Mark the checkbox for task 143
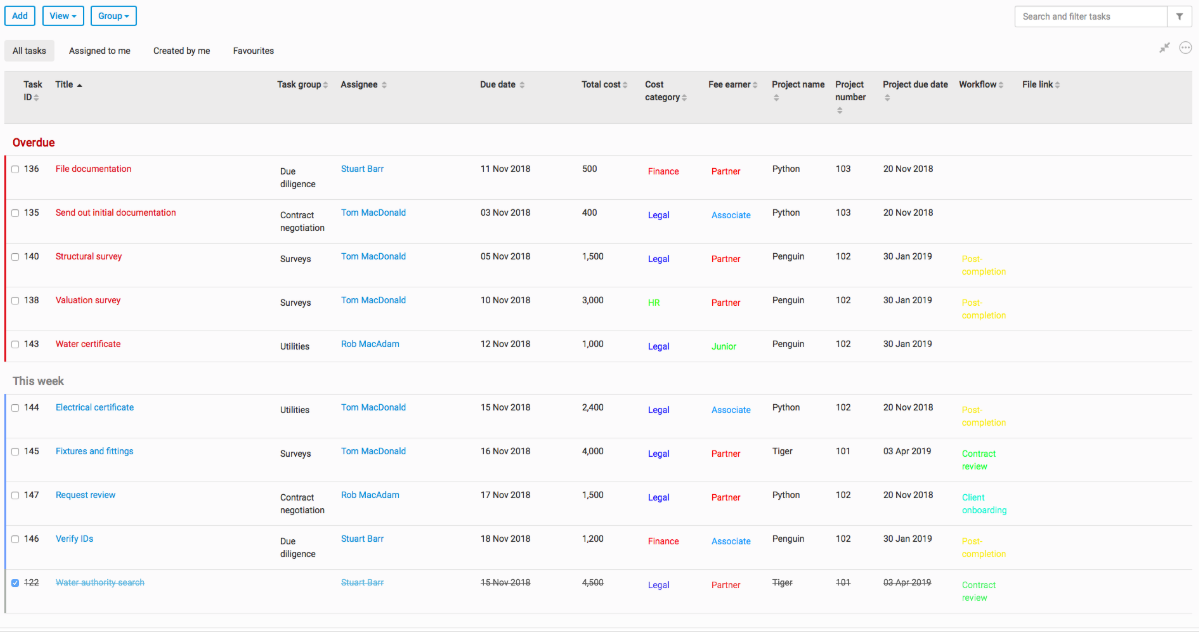This screenshot has width=1199, height=633. (x=15, y=345)
